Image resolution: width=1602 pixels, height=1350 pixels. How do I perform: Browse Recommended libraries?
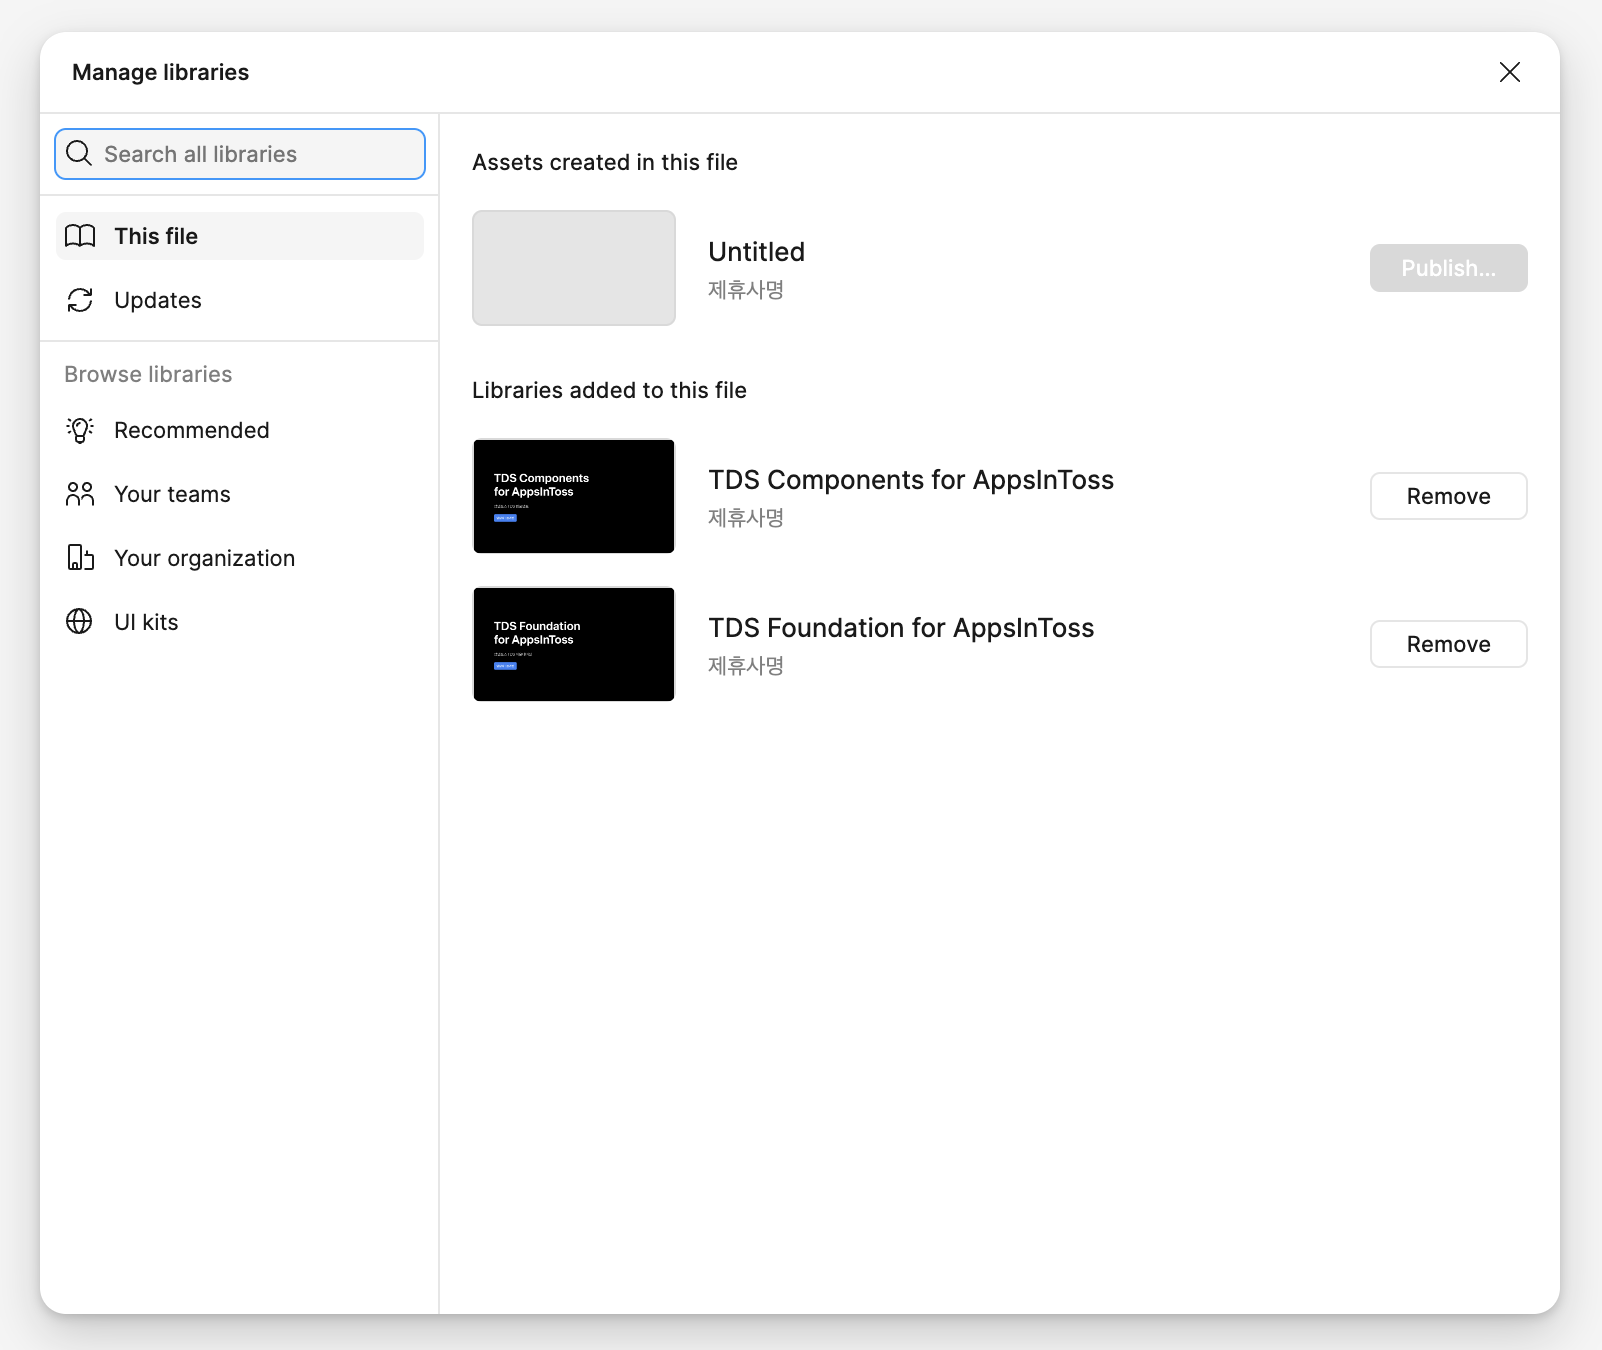tap(240, 430)
